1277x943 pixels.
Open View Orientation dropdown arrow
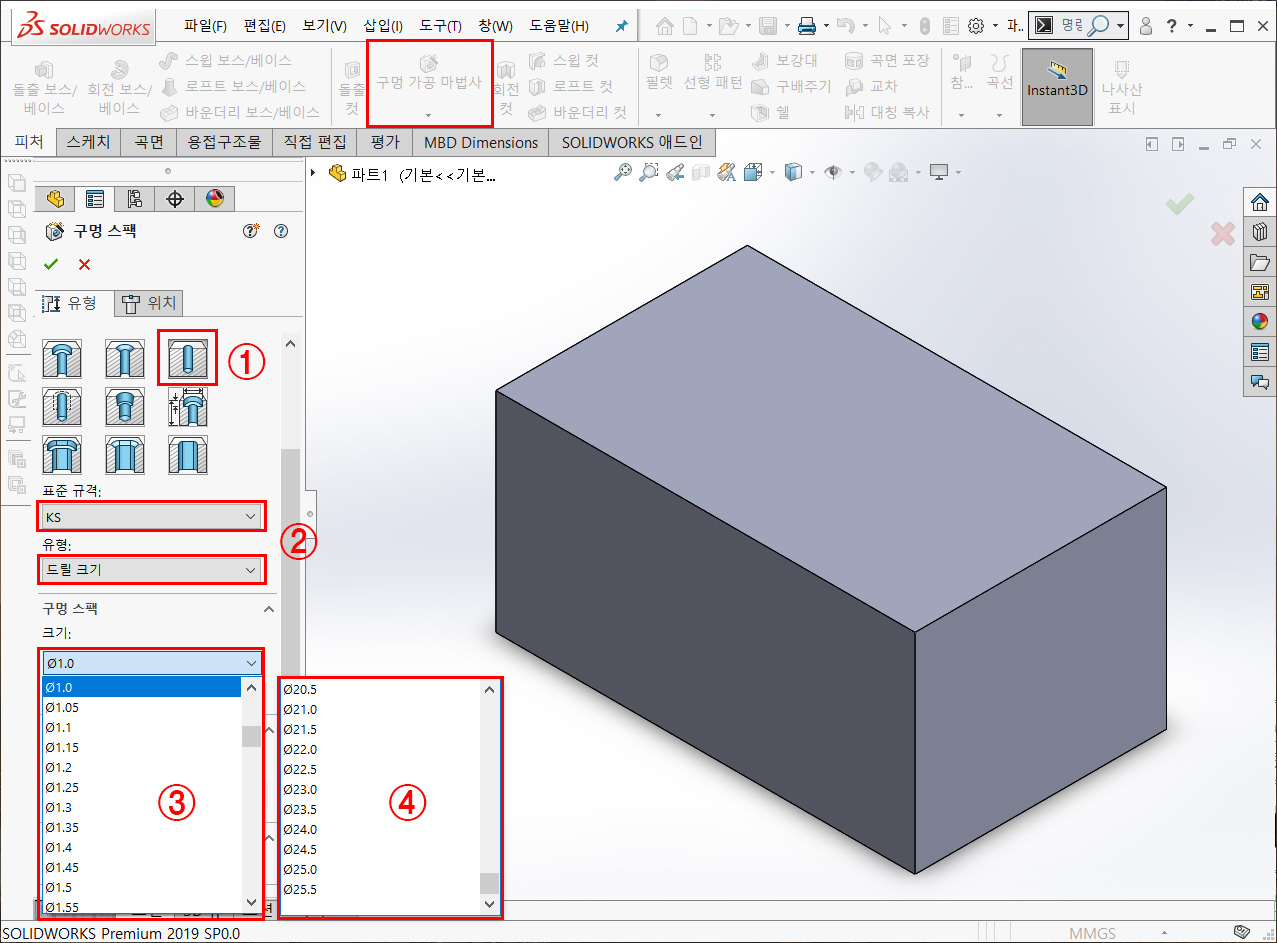tap(773, 172)
